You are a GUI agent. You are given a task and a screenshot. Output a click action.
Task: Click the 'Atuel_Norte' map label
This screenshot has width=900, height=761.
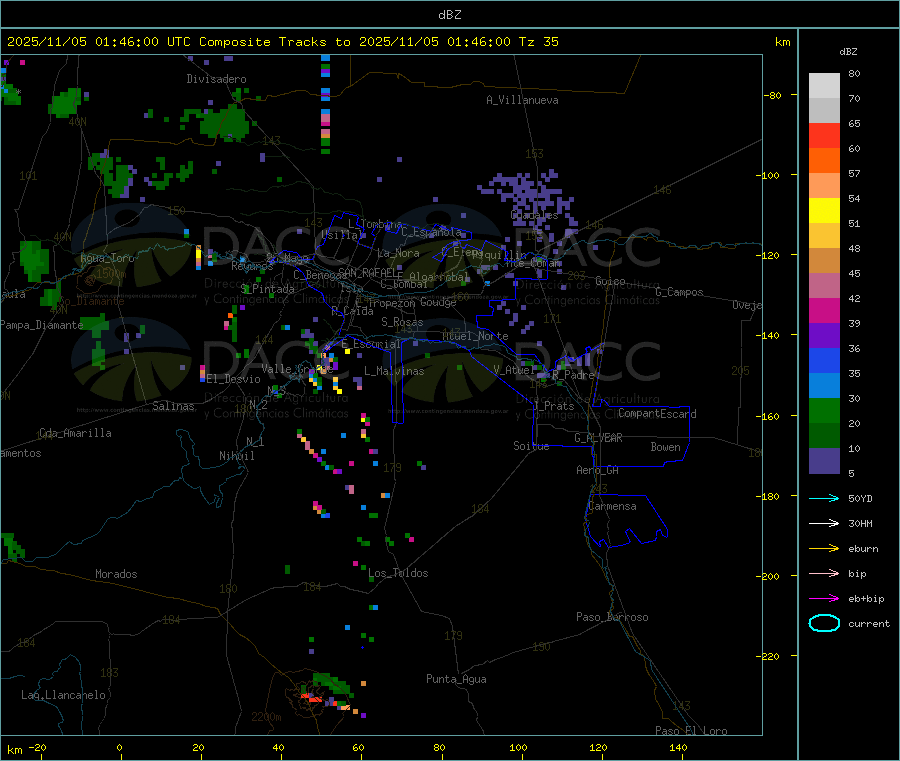pyautogui.click(x=475, y=336)
